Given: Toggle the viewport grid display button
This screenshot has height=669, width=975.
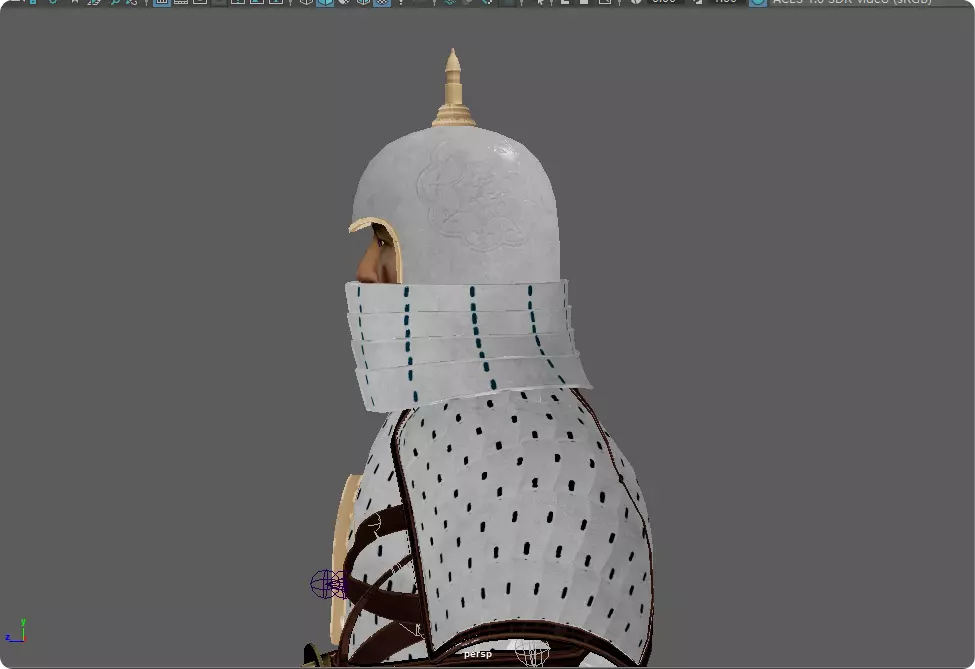Looking at the screenshot, I should coord(162,2).
